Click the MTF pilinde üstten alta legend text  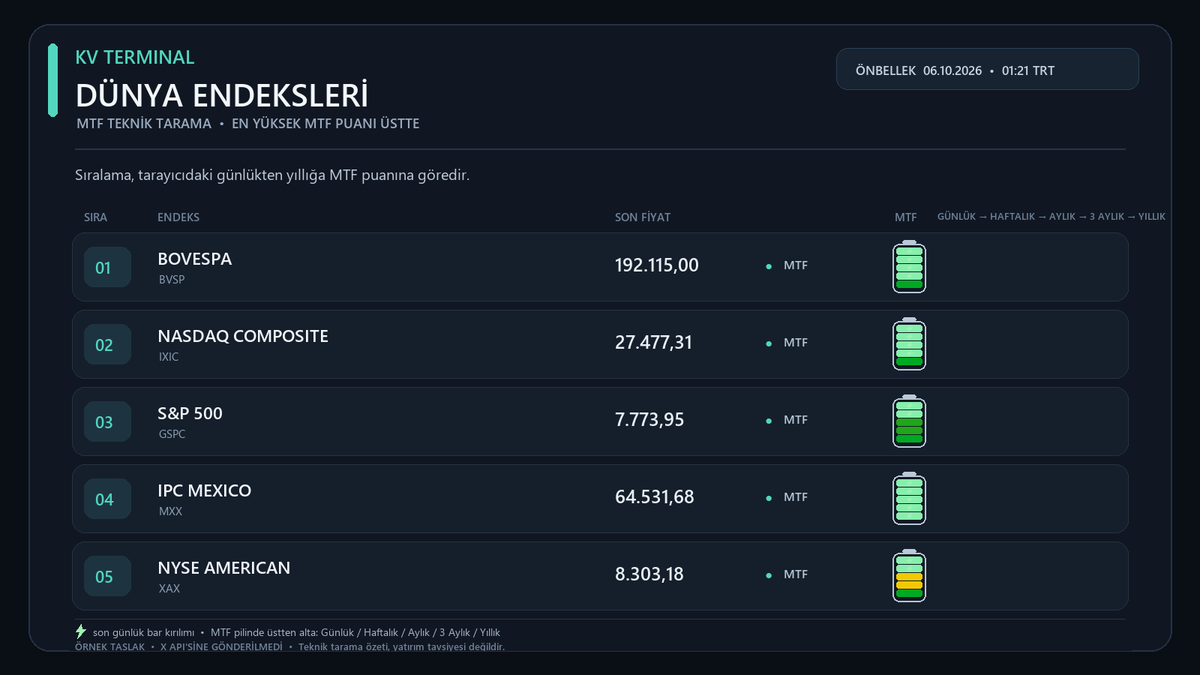[355, 633]
